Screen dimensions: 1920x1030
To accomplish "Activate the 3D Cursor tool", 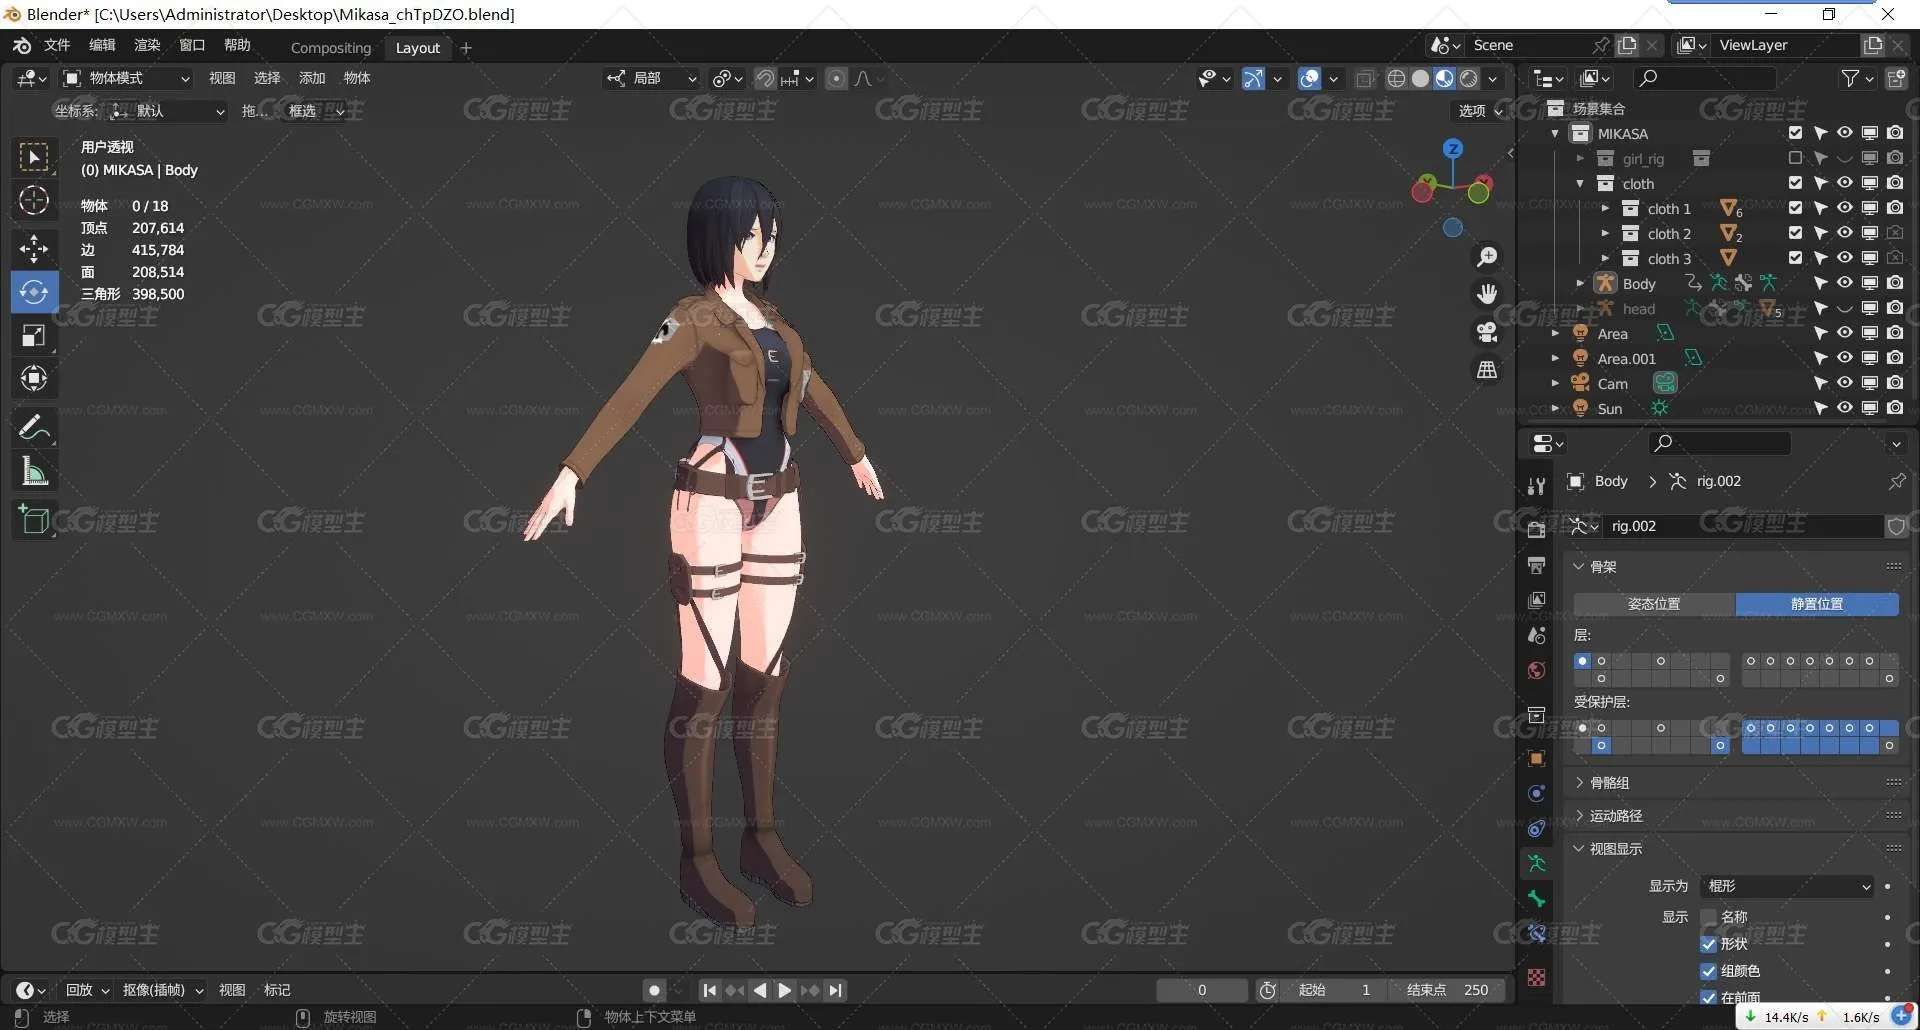I will pyautogui.click(x=34, y=201).
